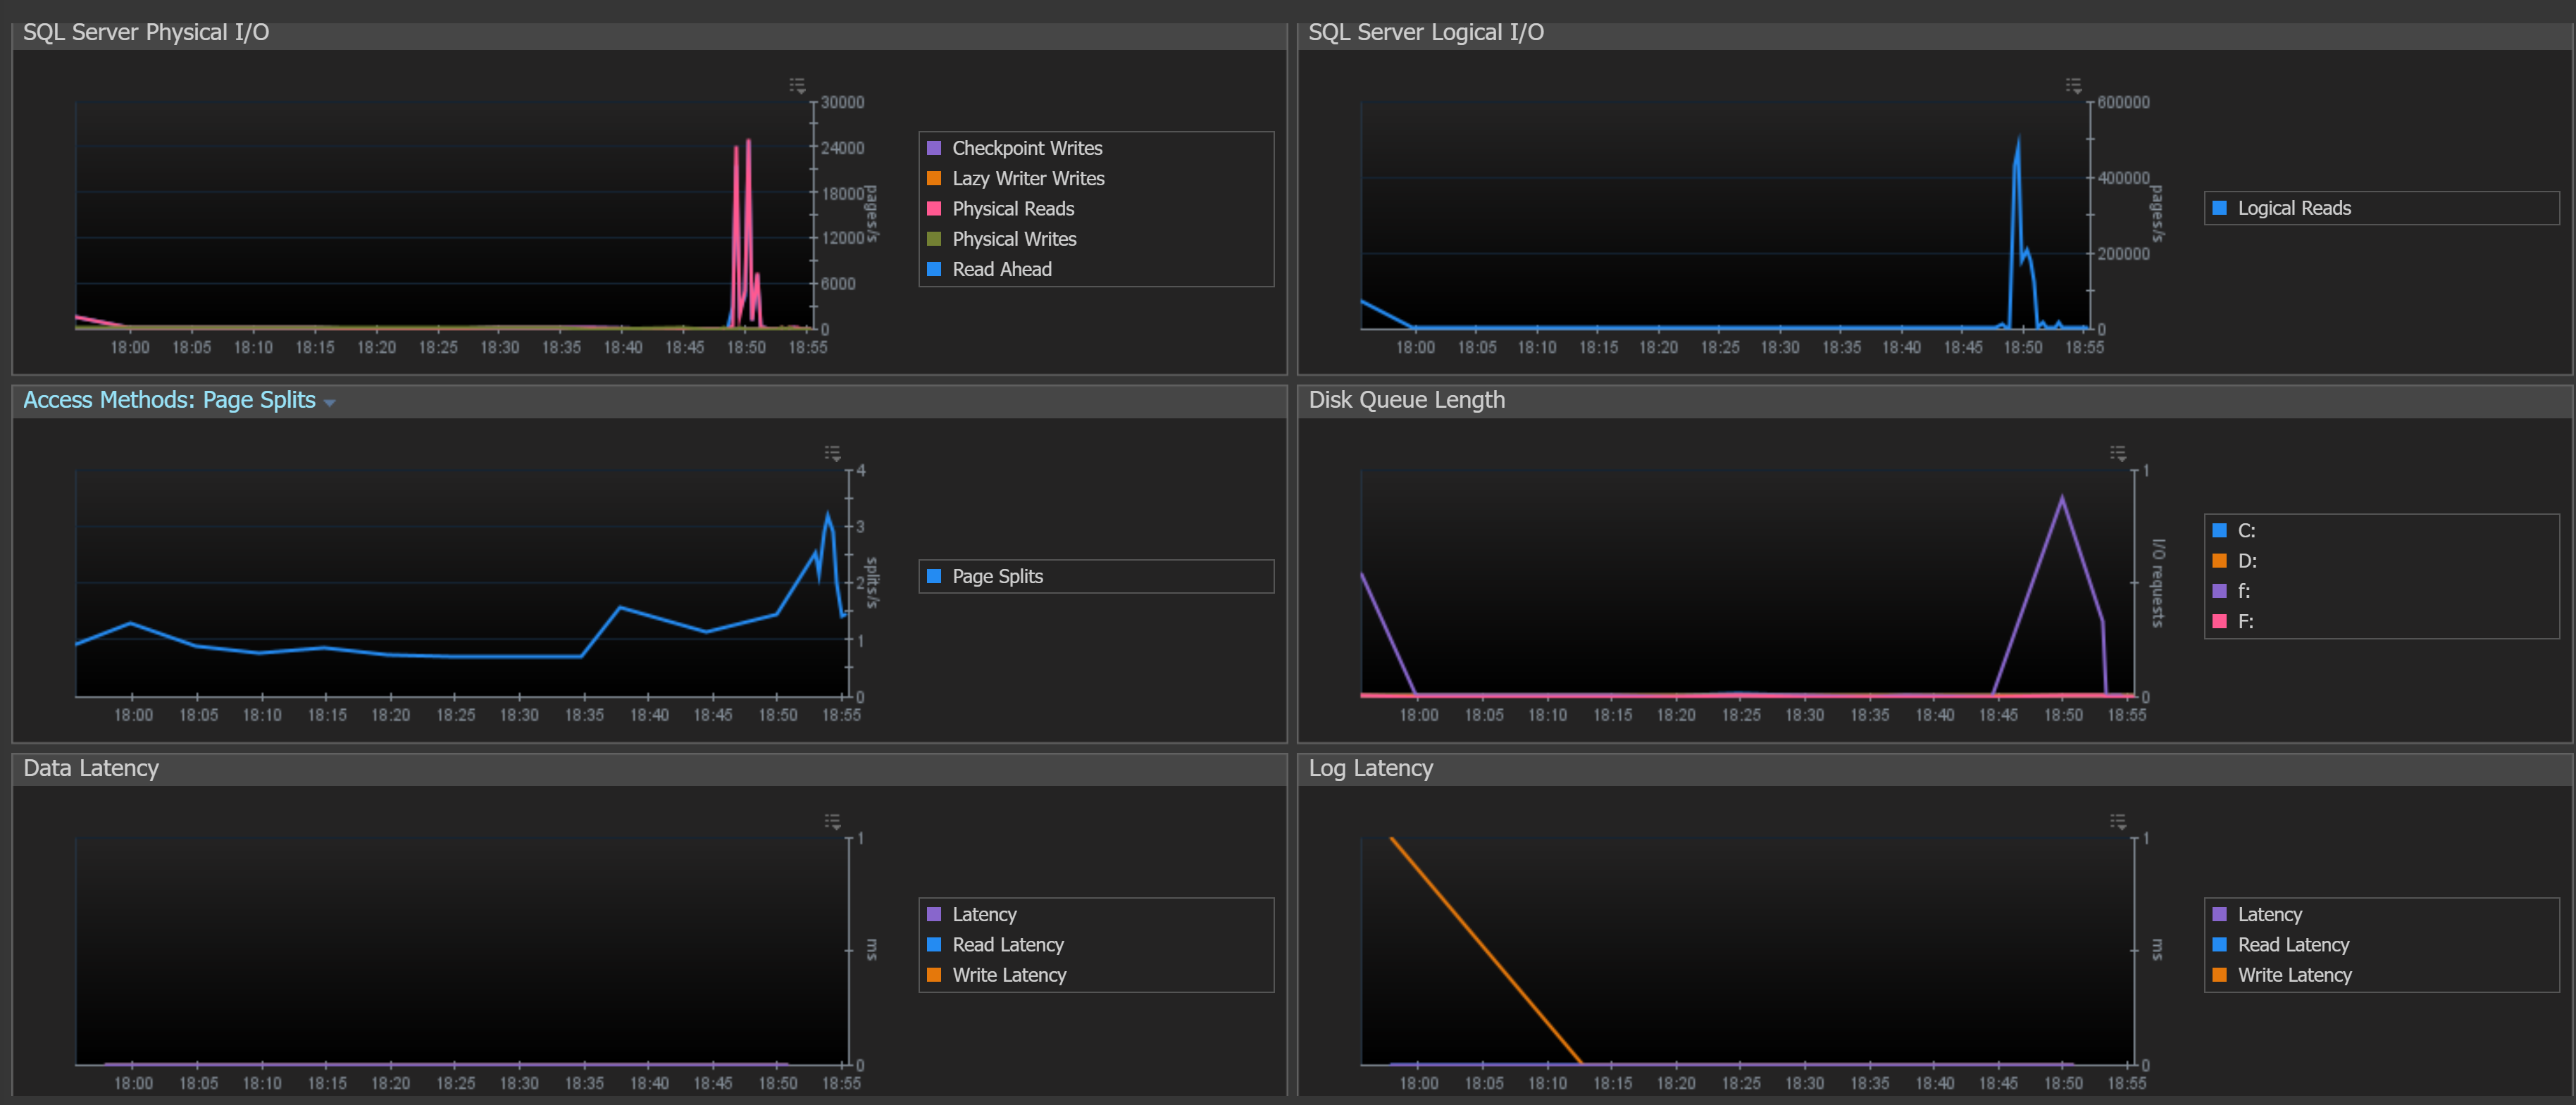Open chart menu icon for Physical I/O

pos(797,85)
